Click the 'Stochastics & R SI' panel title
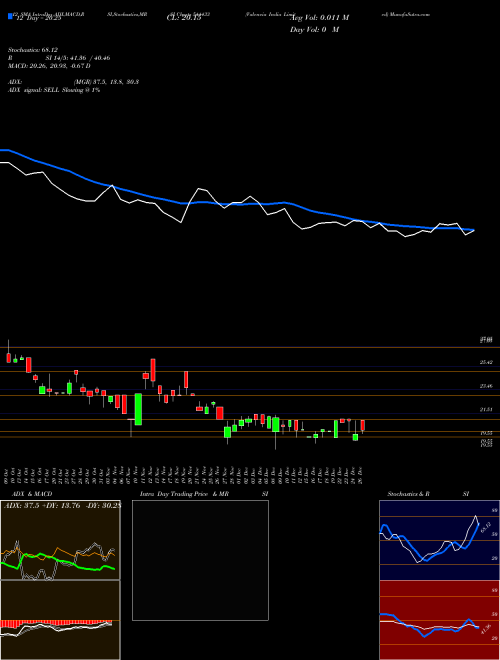The width and height of the screenshot is (500, 660). 428,494
